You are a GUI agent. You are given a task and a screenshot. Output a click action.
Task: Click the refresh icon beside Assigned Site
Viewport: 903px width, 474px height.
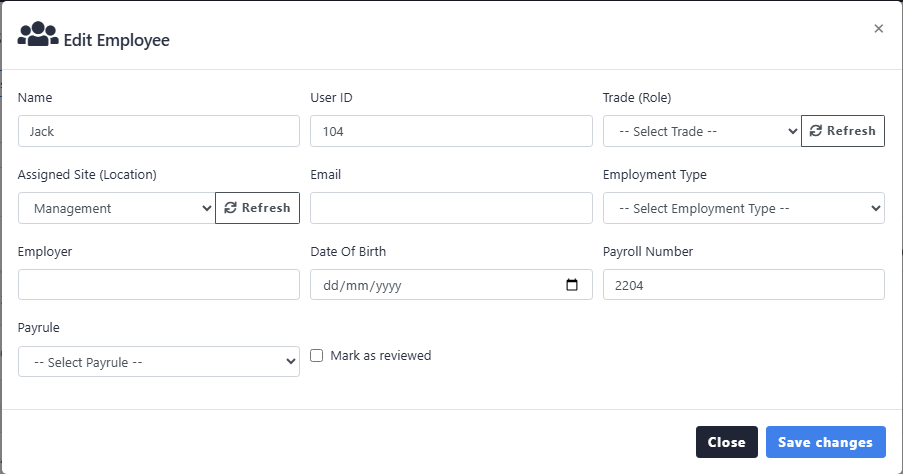coord(231,208)
